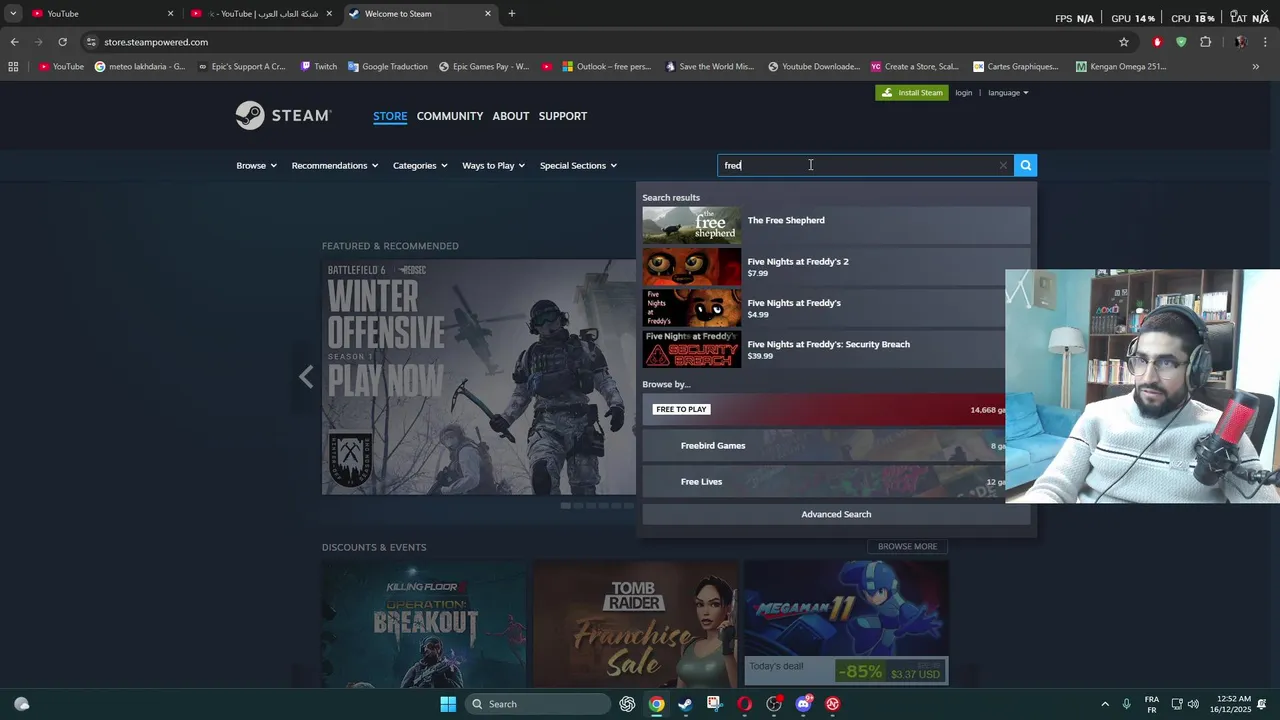Screen dimensions: 1280x720
Task: Show hidden system tray icons
Action: click(x=1105, y=704)
